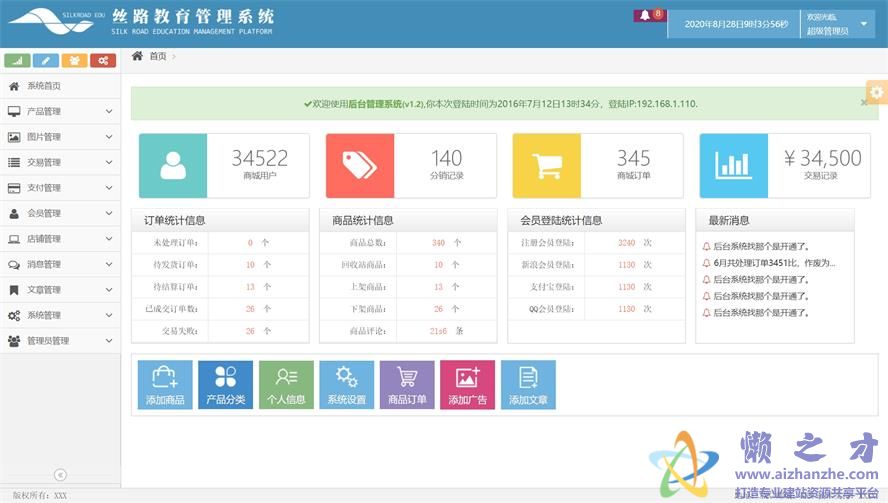Click the laptop icon beside 店铺管理

(14, 239)
